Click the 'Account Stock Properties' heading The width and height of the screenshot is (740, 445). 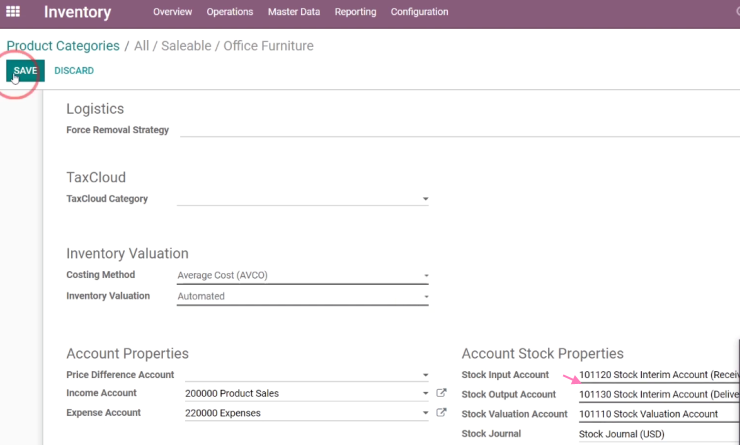543,353
